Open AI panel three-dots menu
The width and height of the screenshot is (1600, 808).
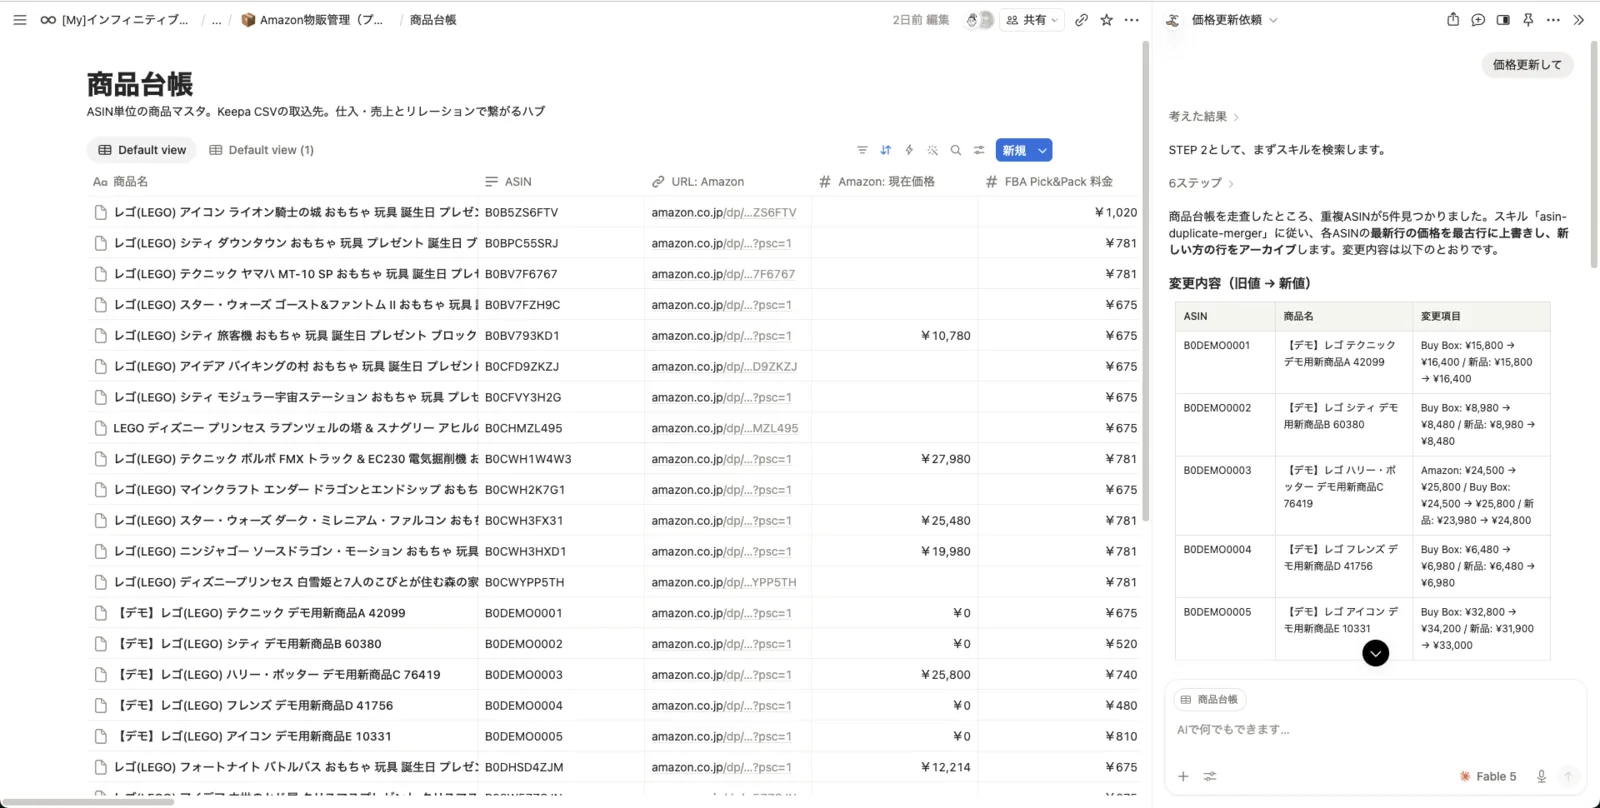click(x=1553, y=20)
